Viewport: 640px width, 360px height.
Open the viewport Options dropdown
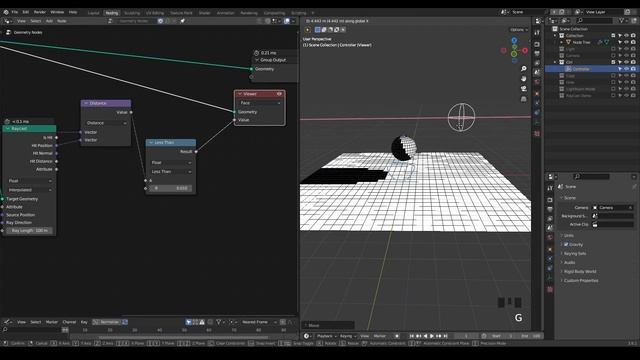(519, 30)
